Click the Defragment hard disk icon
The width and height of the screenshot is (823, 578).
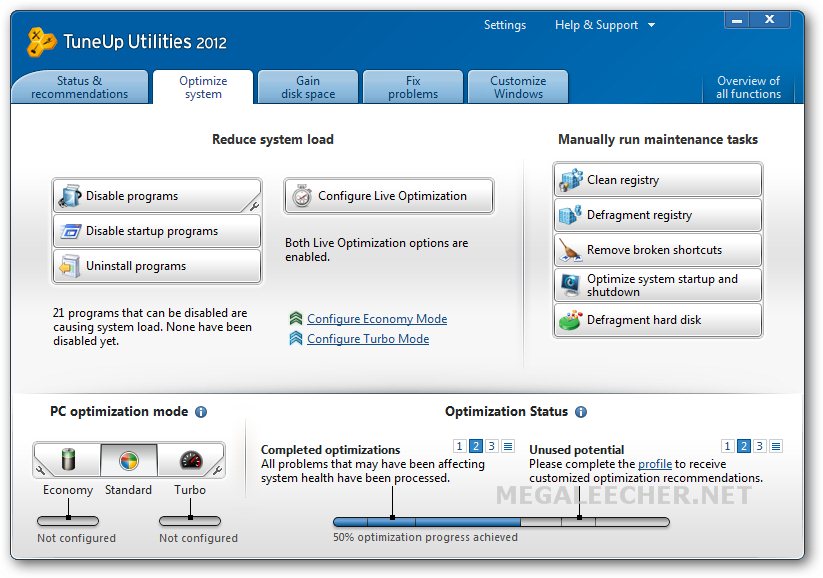tap(571, 321)
